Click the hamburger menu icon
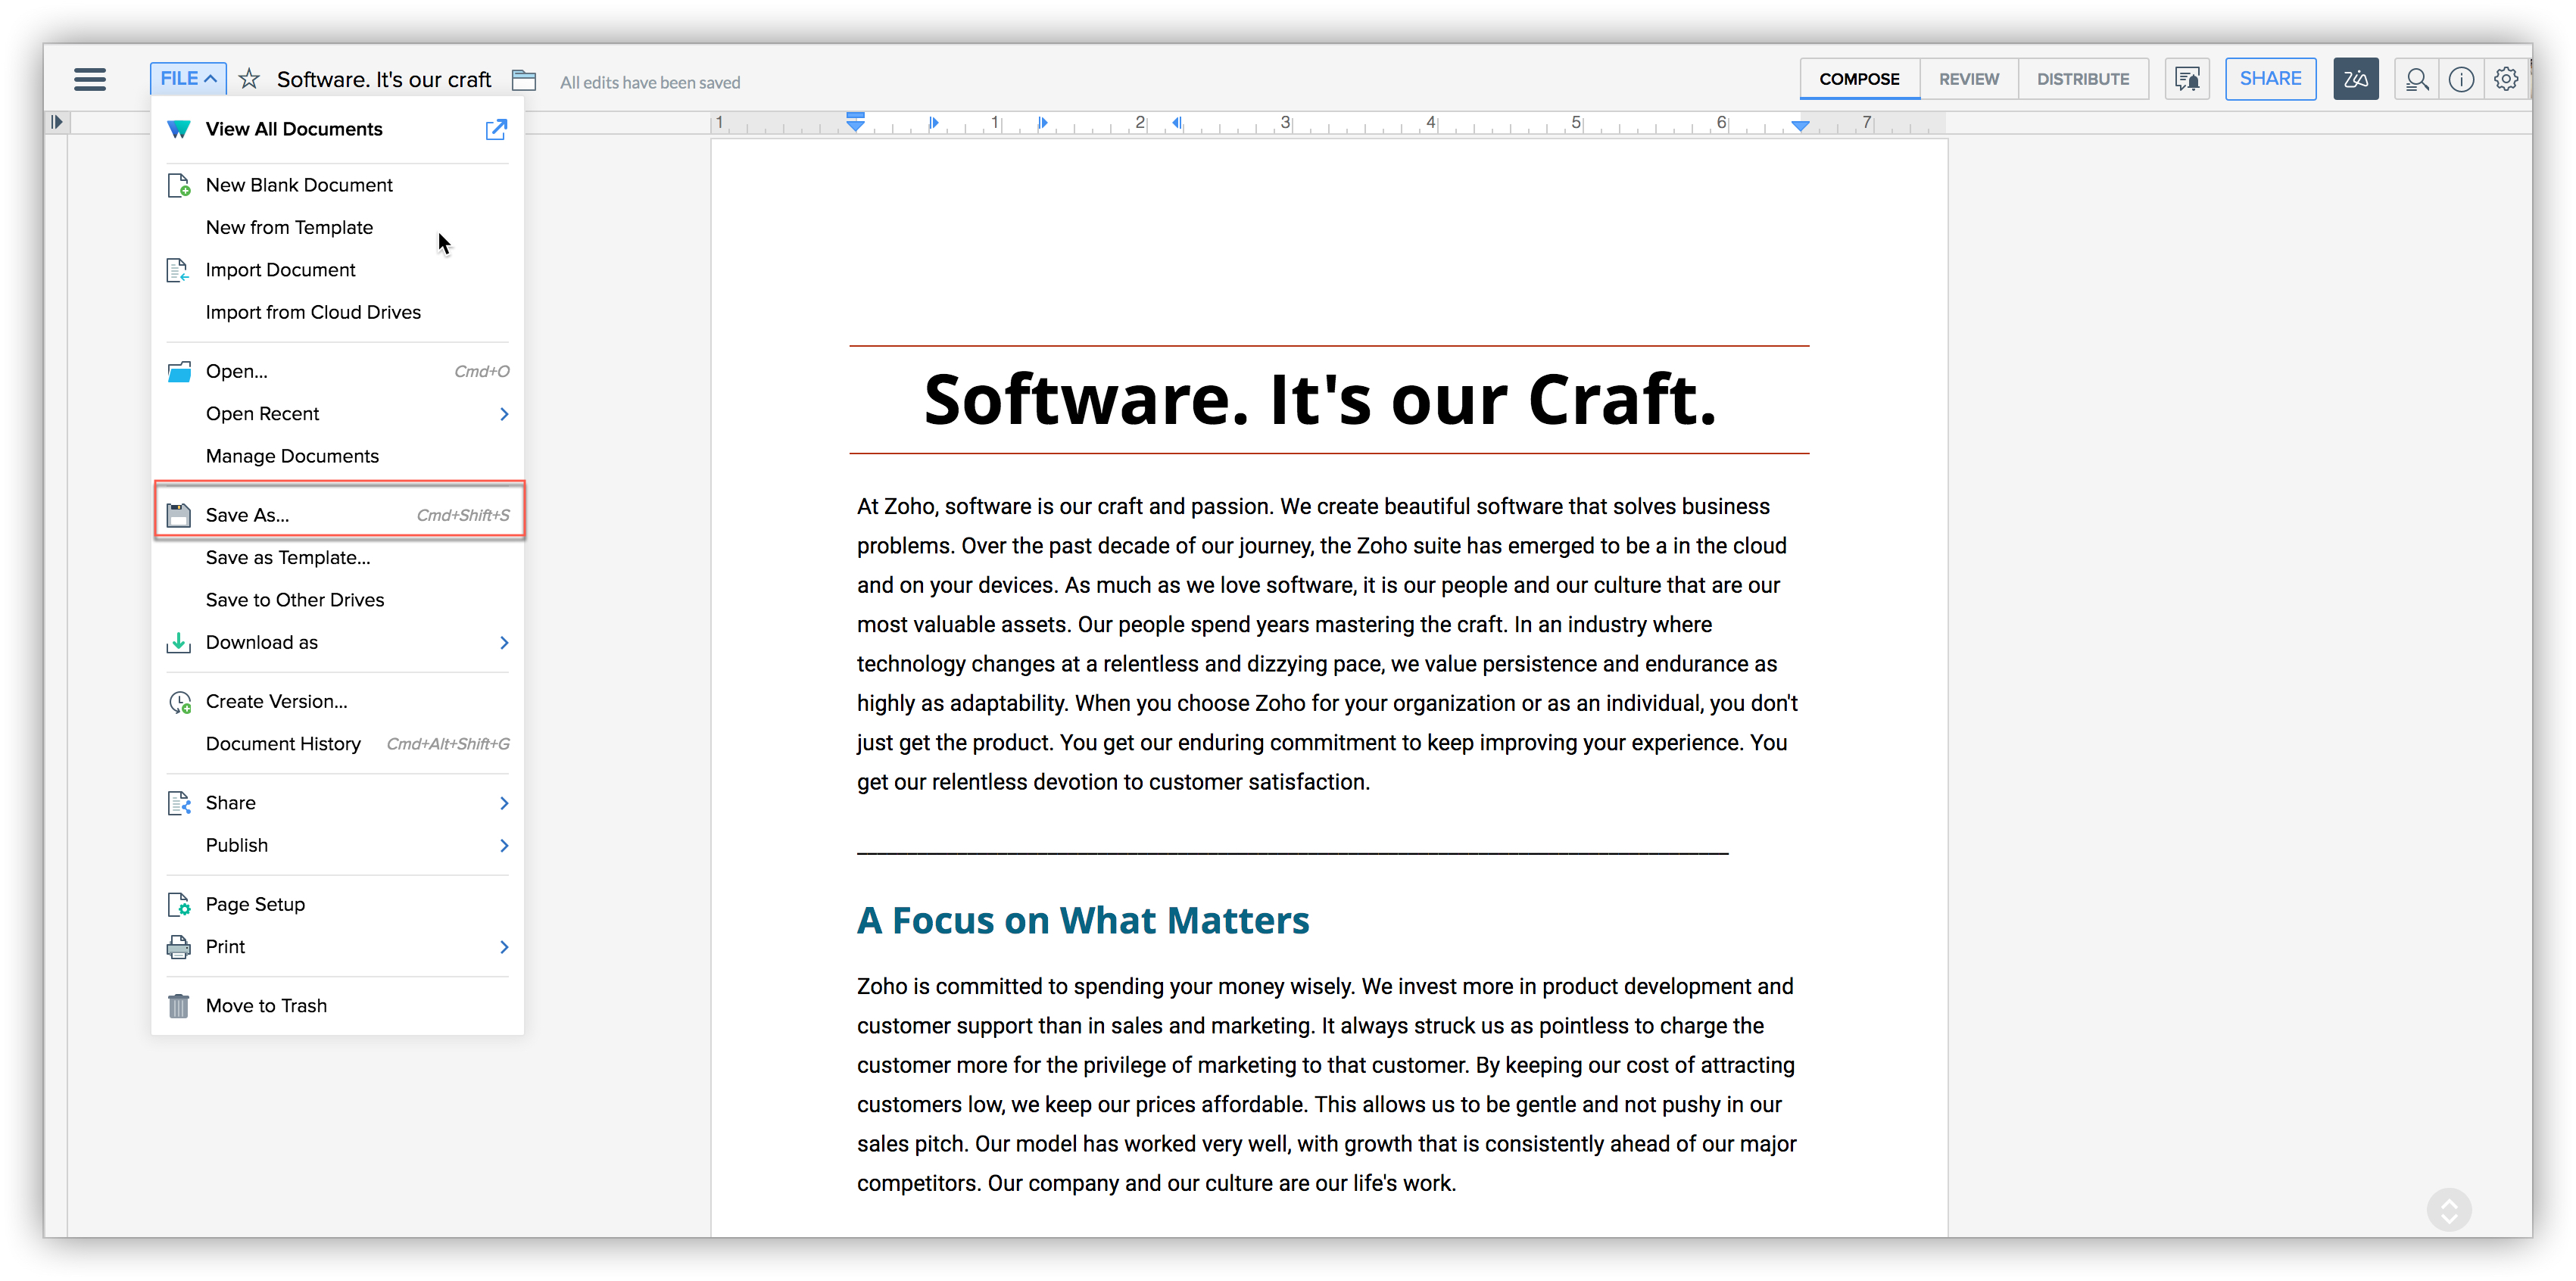 point(90,79)
